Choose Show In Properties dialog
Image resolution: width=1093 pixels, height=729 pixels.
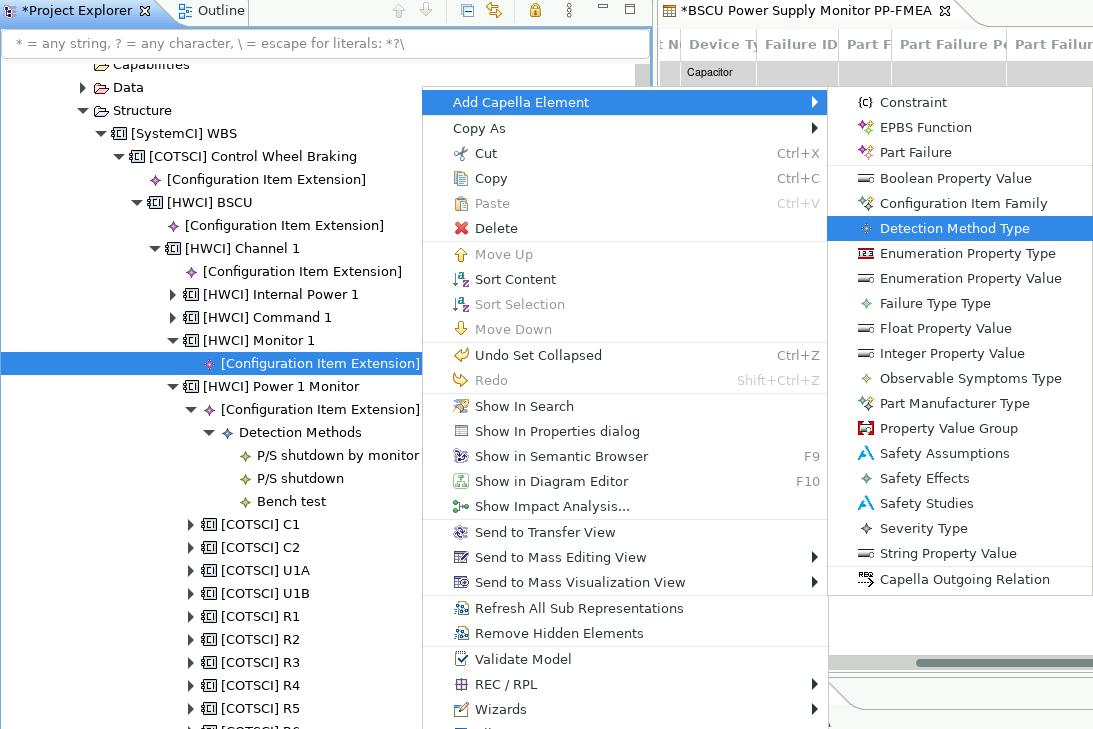(x=625, y=431)
